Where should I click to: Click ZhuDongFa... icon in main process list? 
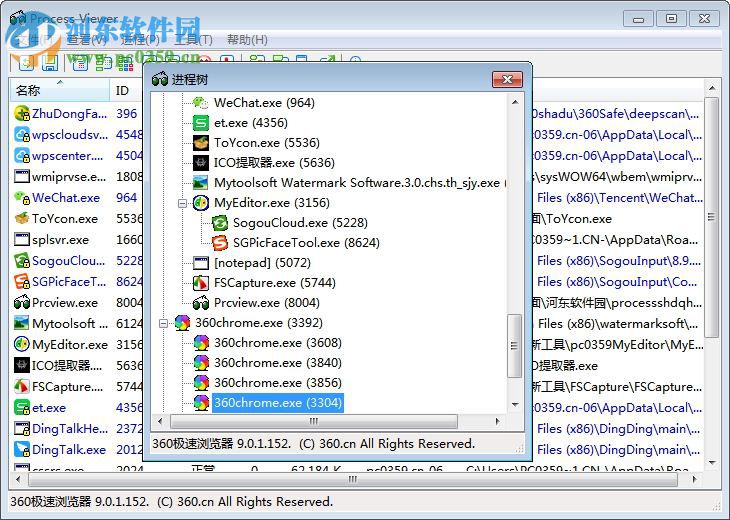click(x=22, y=114)
